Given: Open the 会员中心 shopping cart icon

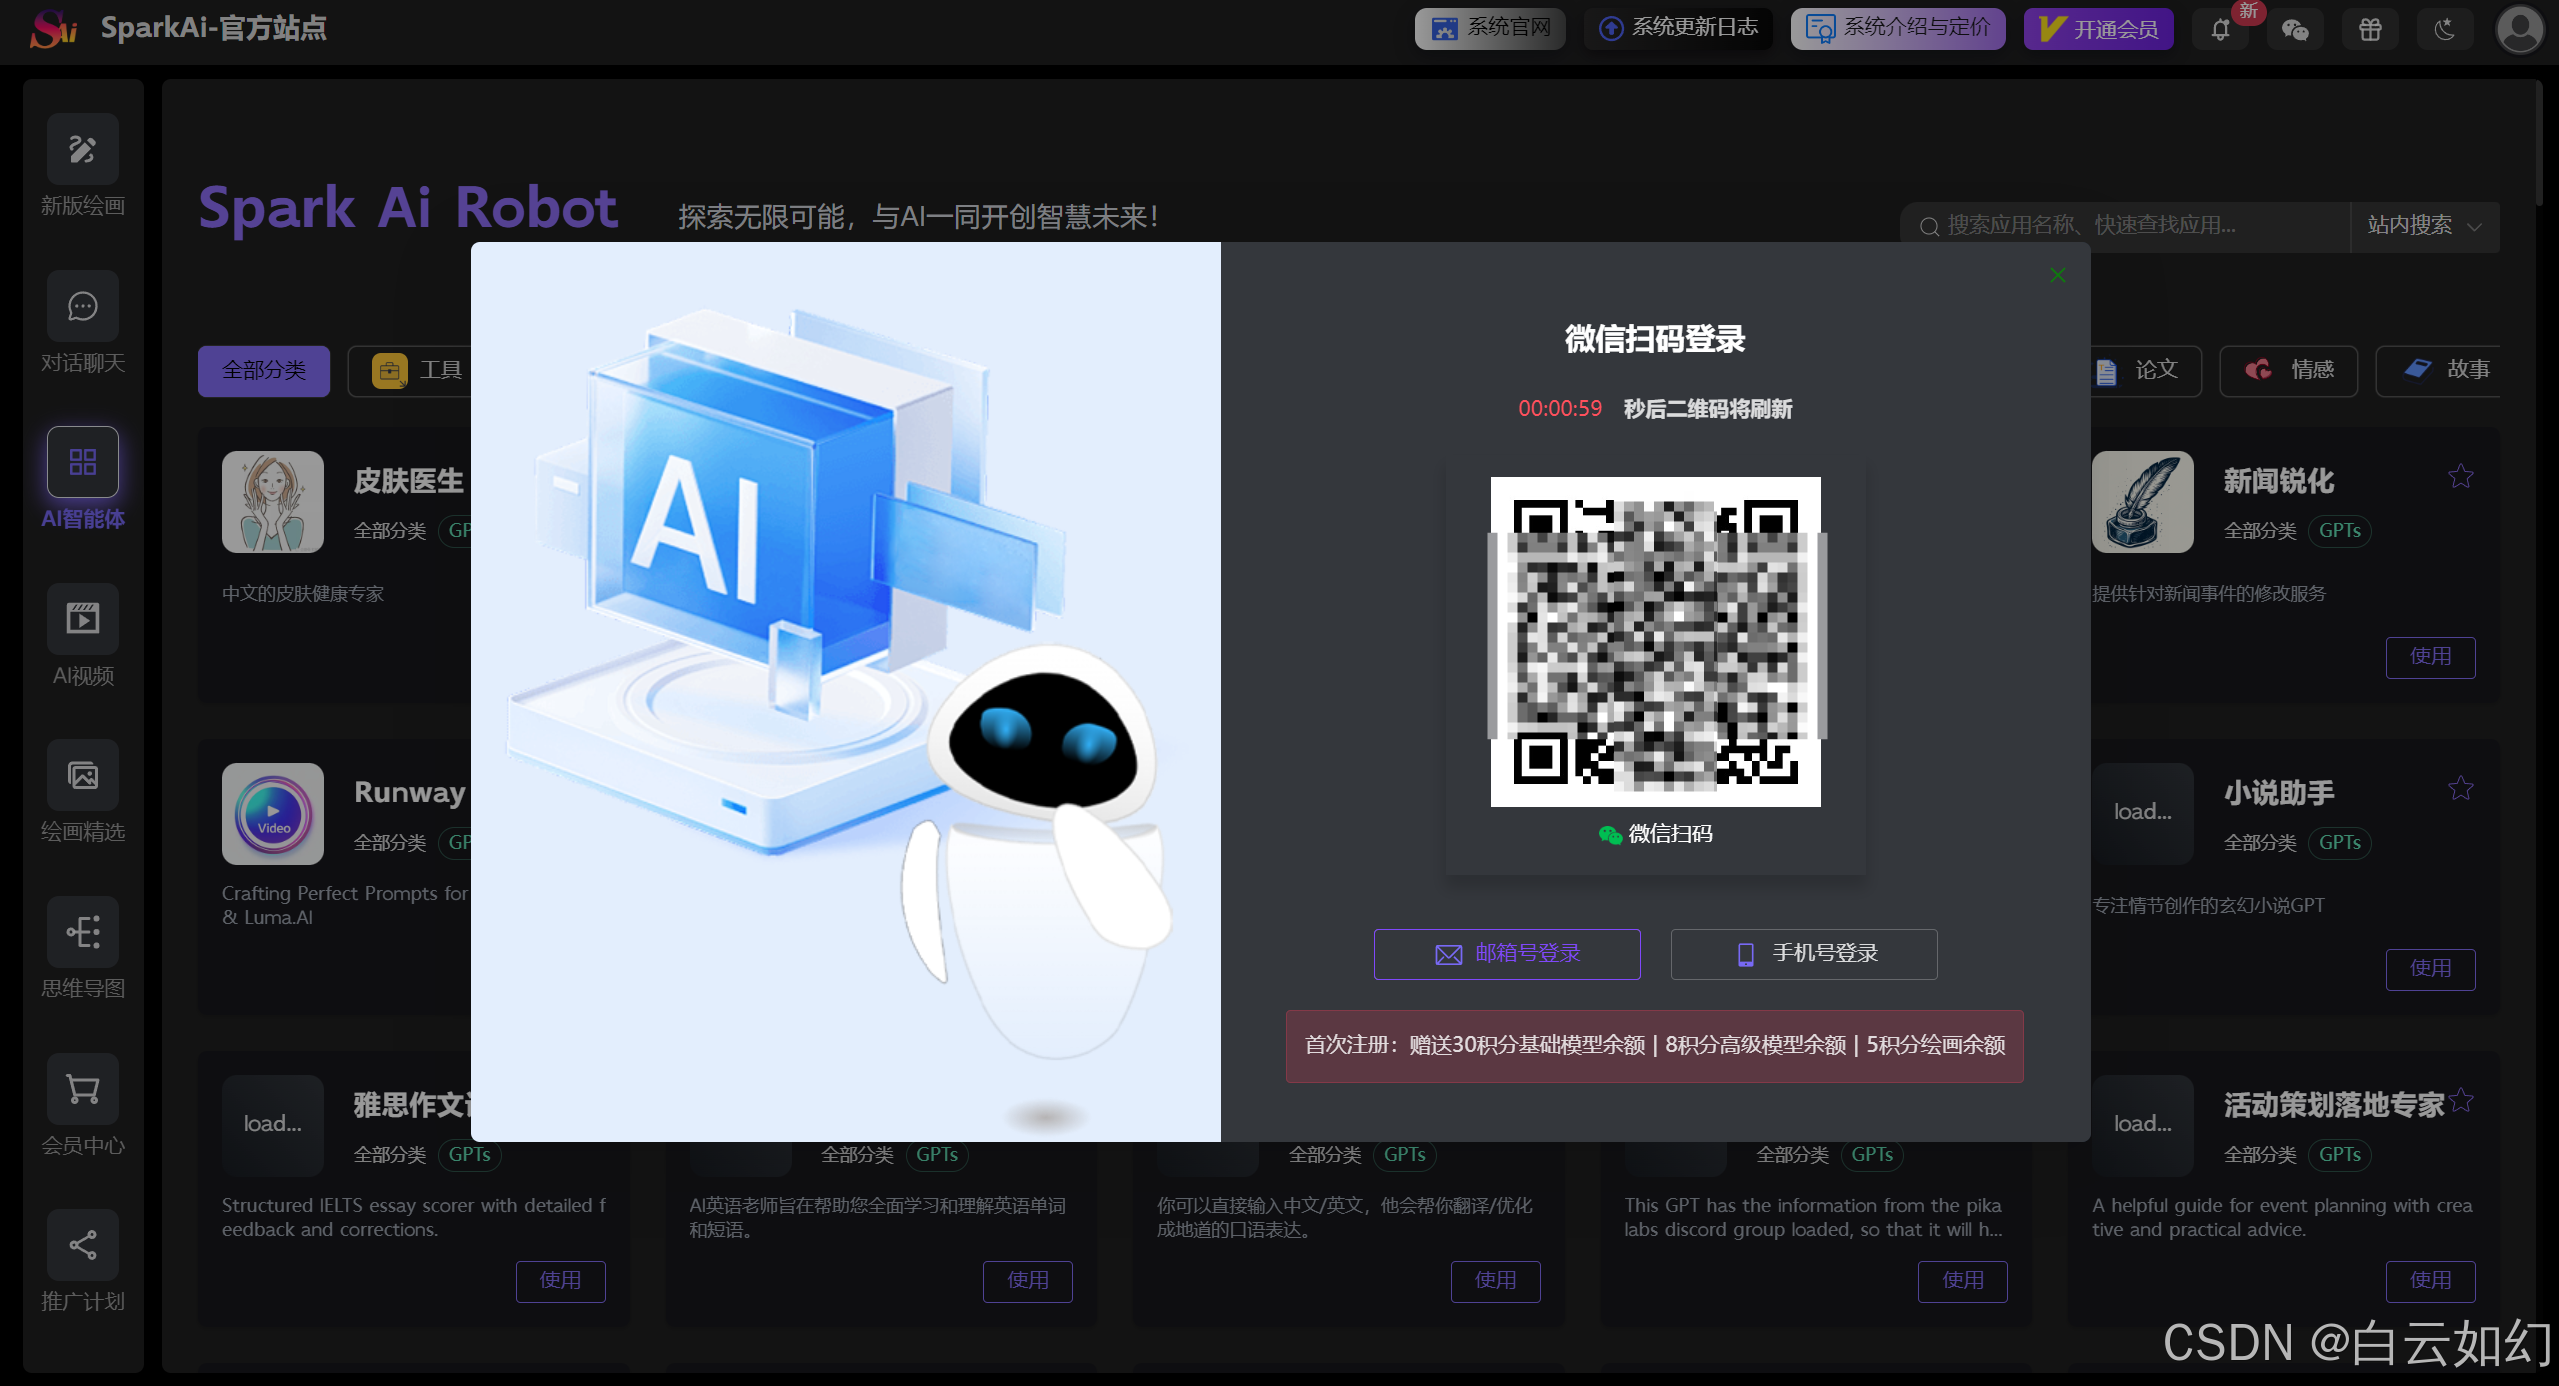Looking at the screenshot, I should pos(82,1088).
